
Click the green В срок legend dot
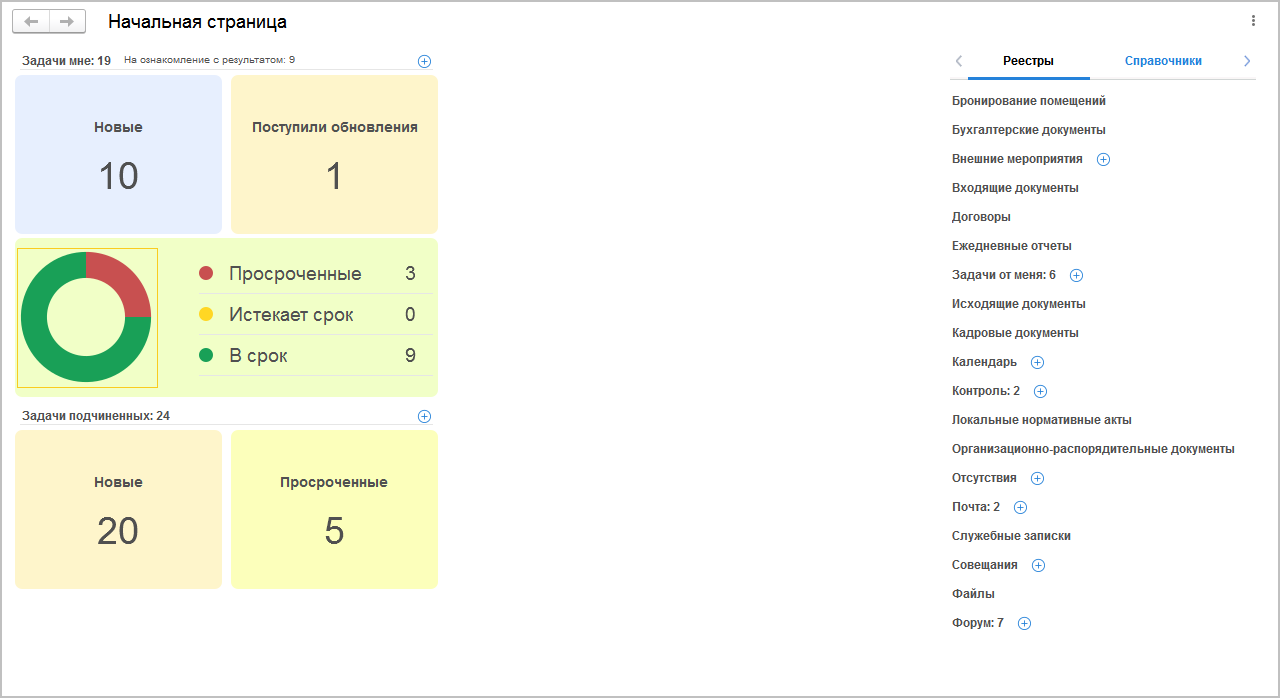click(x=207, y=355)
